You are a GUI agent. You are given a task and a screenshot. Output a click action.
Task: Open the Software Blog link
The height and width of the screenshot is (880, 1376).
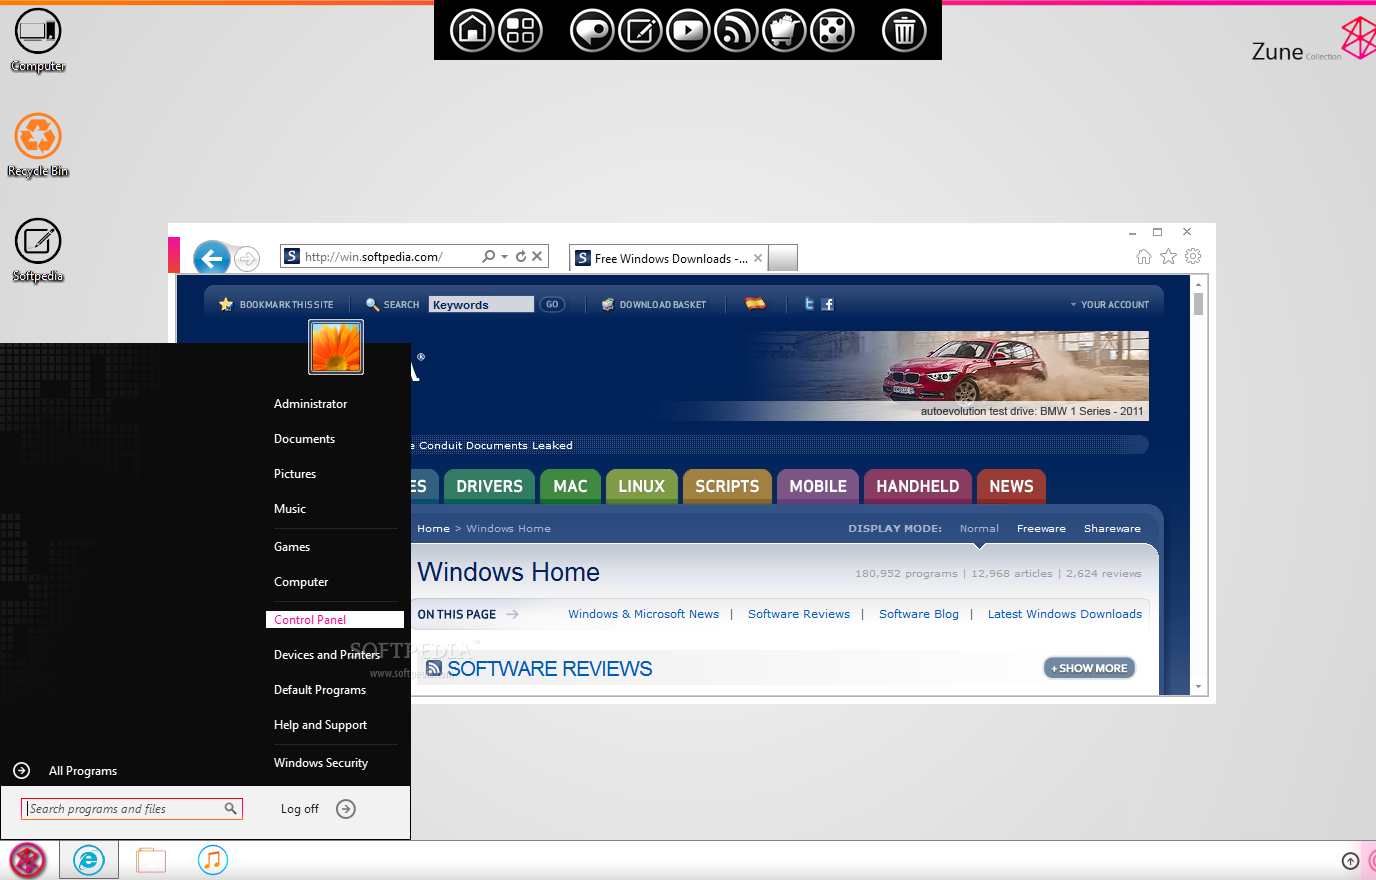918,614
